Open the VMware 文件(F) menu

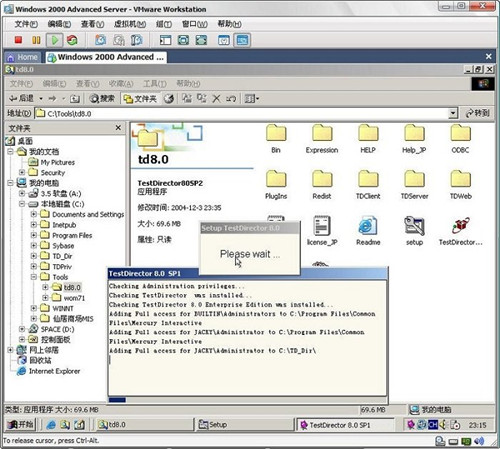26,24
